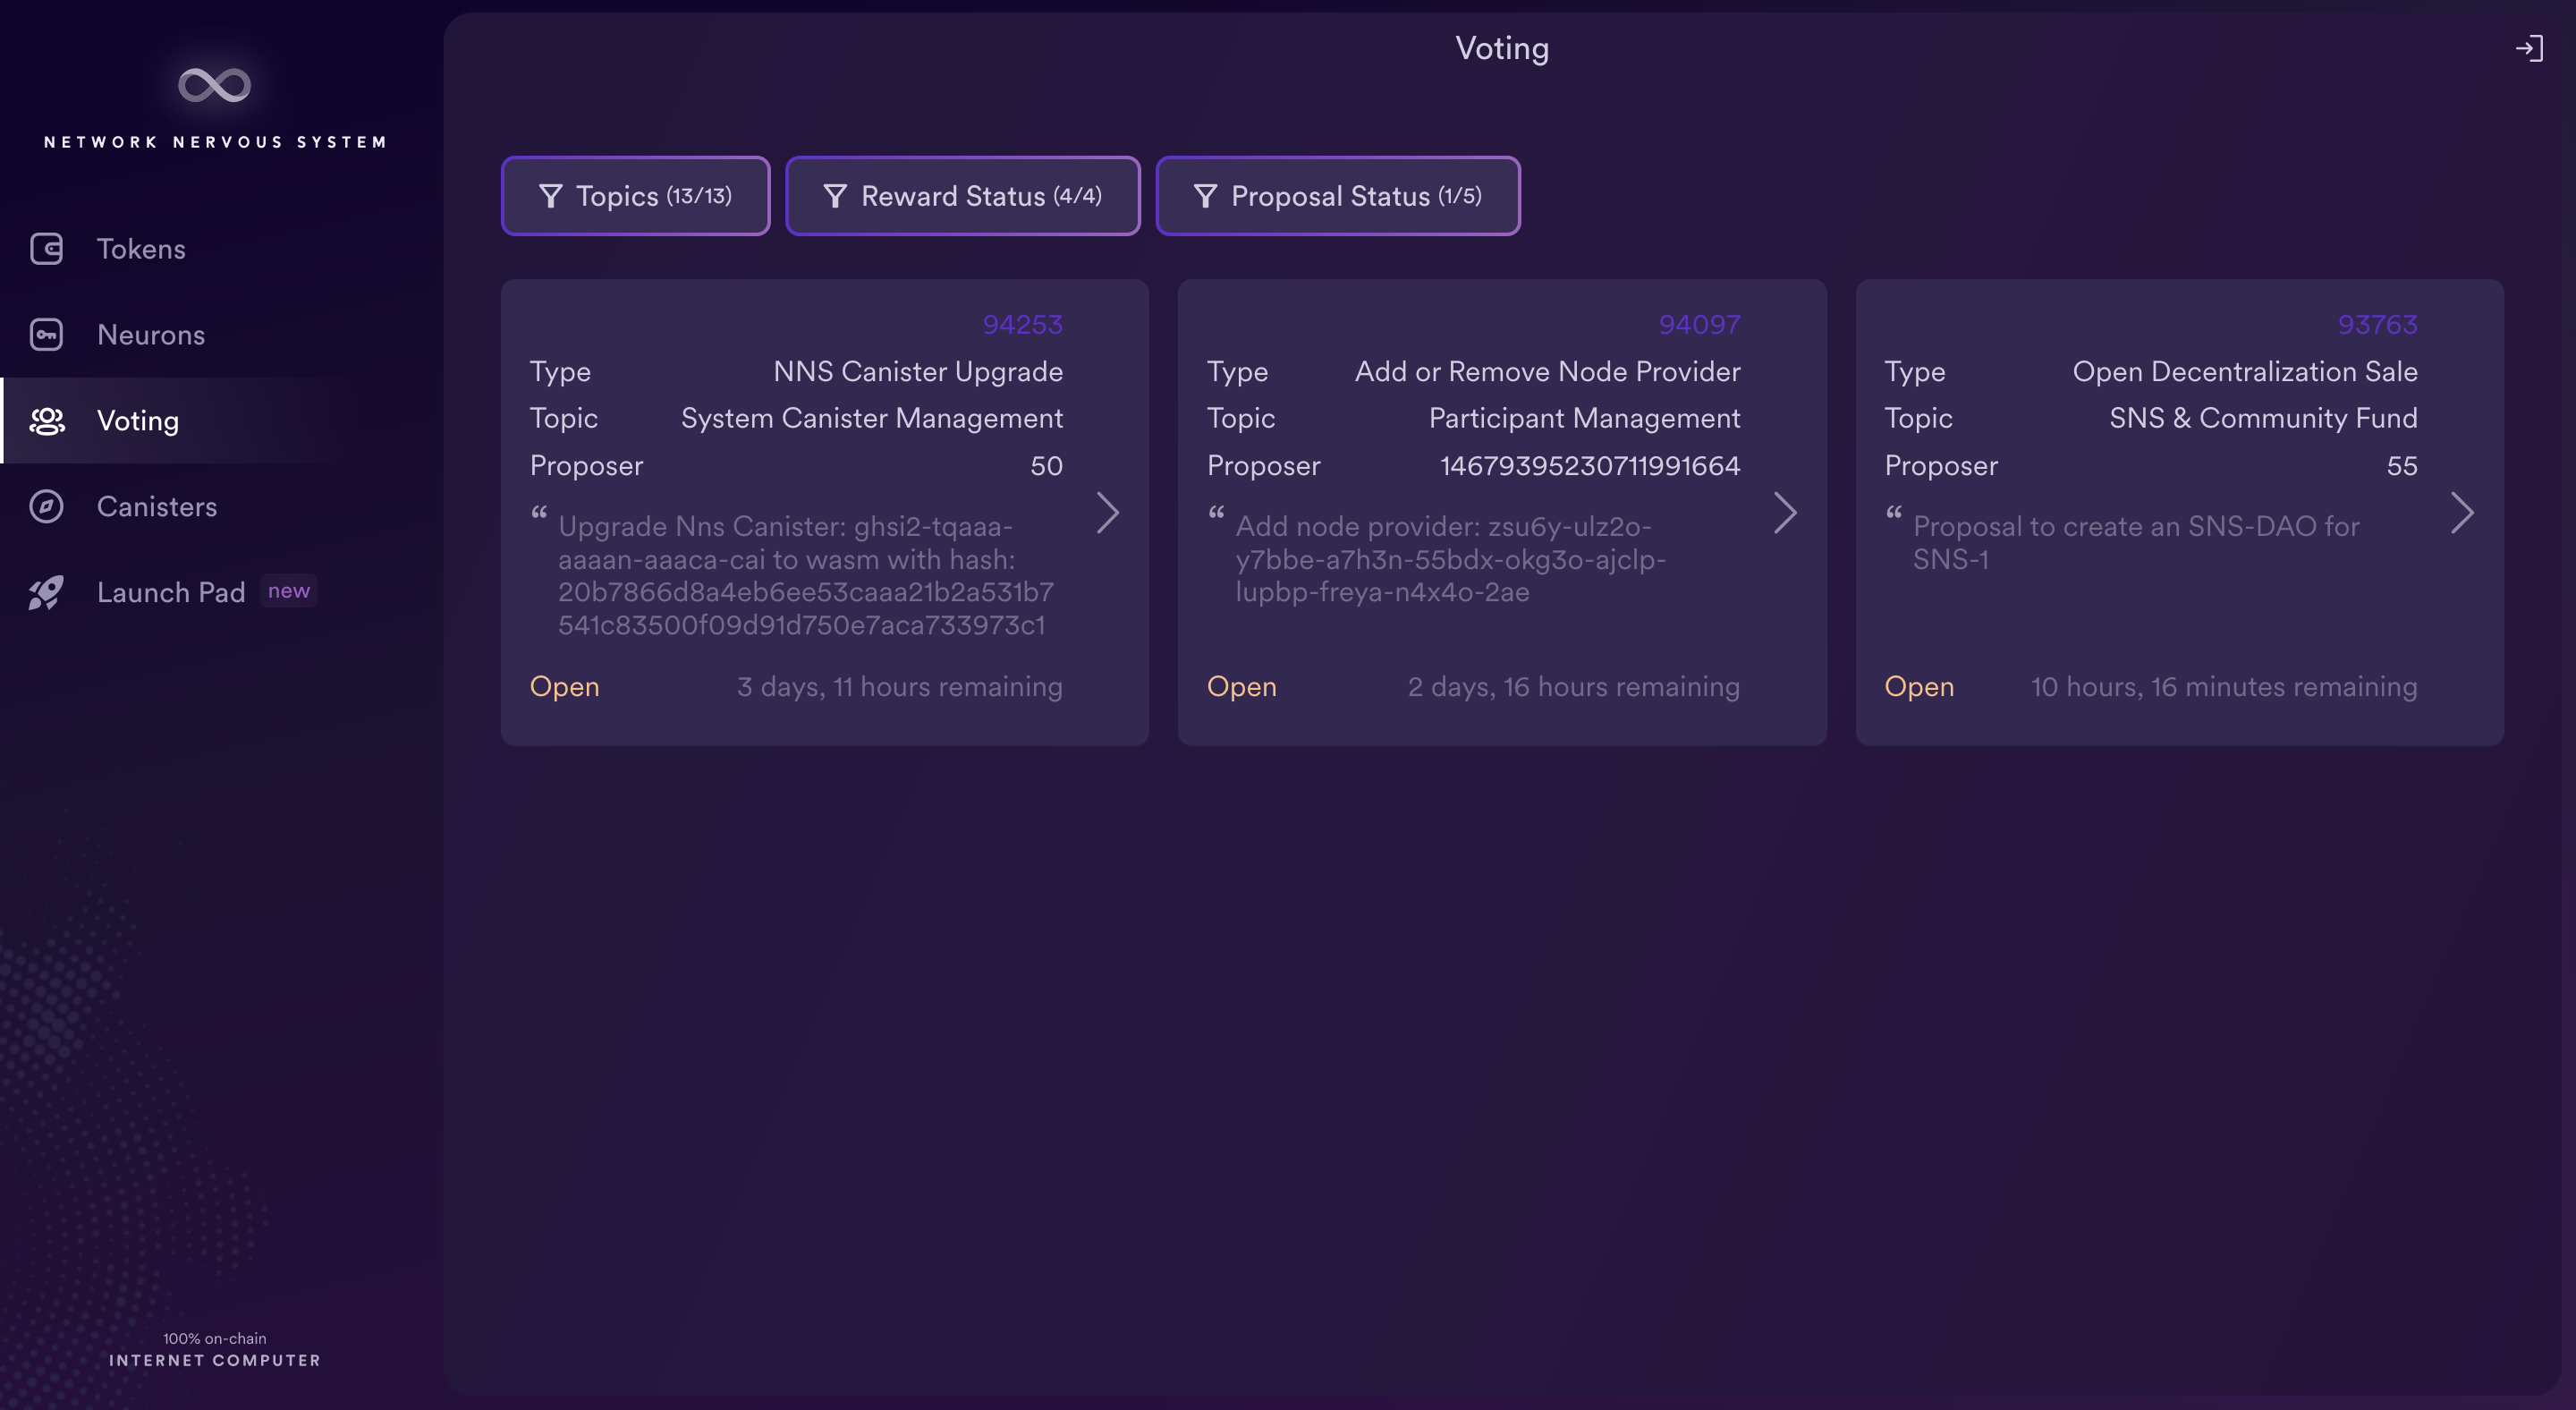The image size is (2576, 1410).
Task: Click the Canisters compass icon
Action: 46,507
